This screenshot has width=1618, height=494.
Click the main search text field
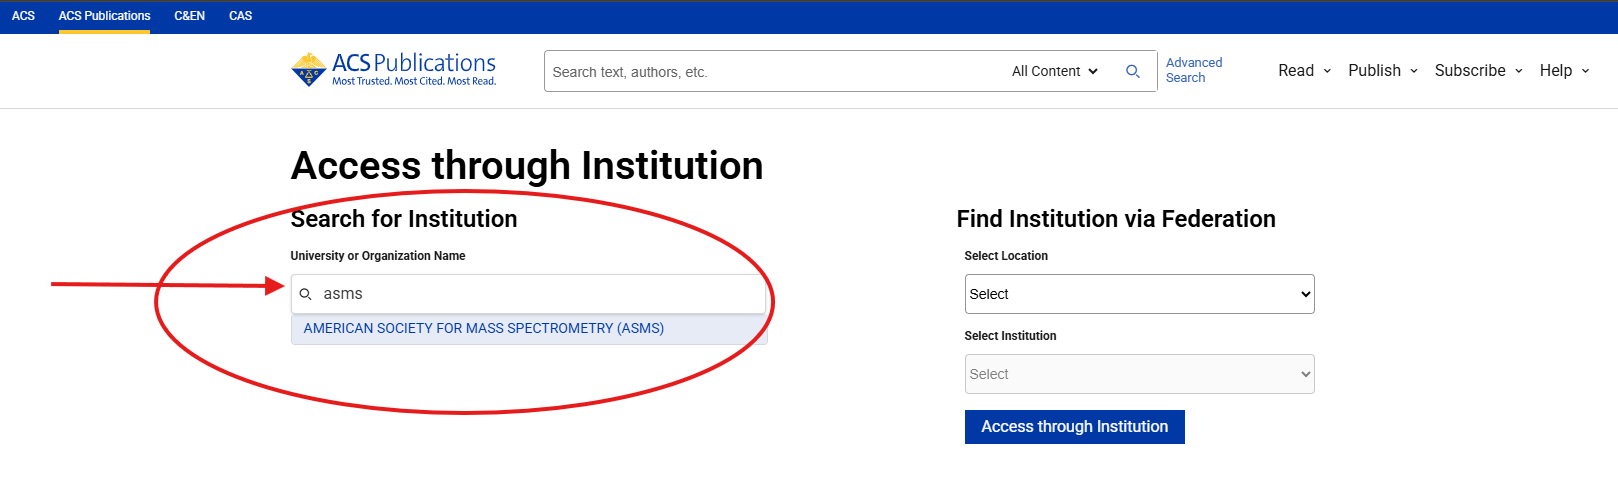(775, 72)
